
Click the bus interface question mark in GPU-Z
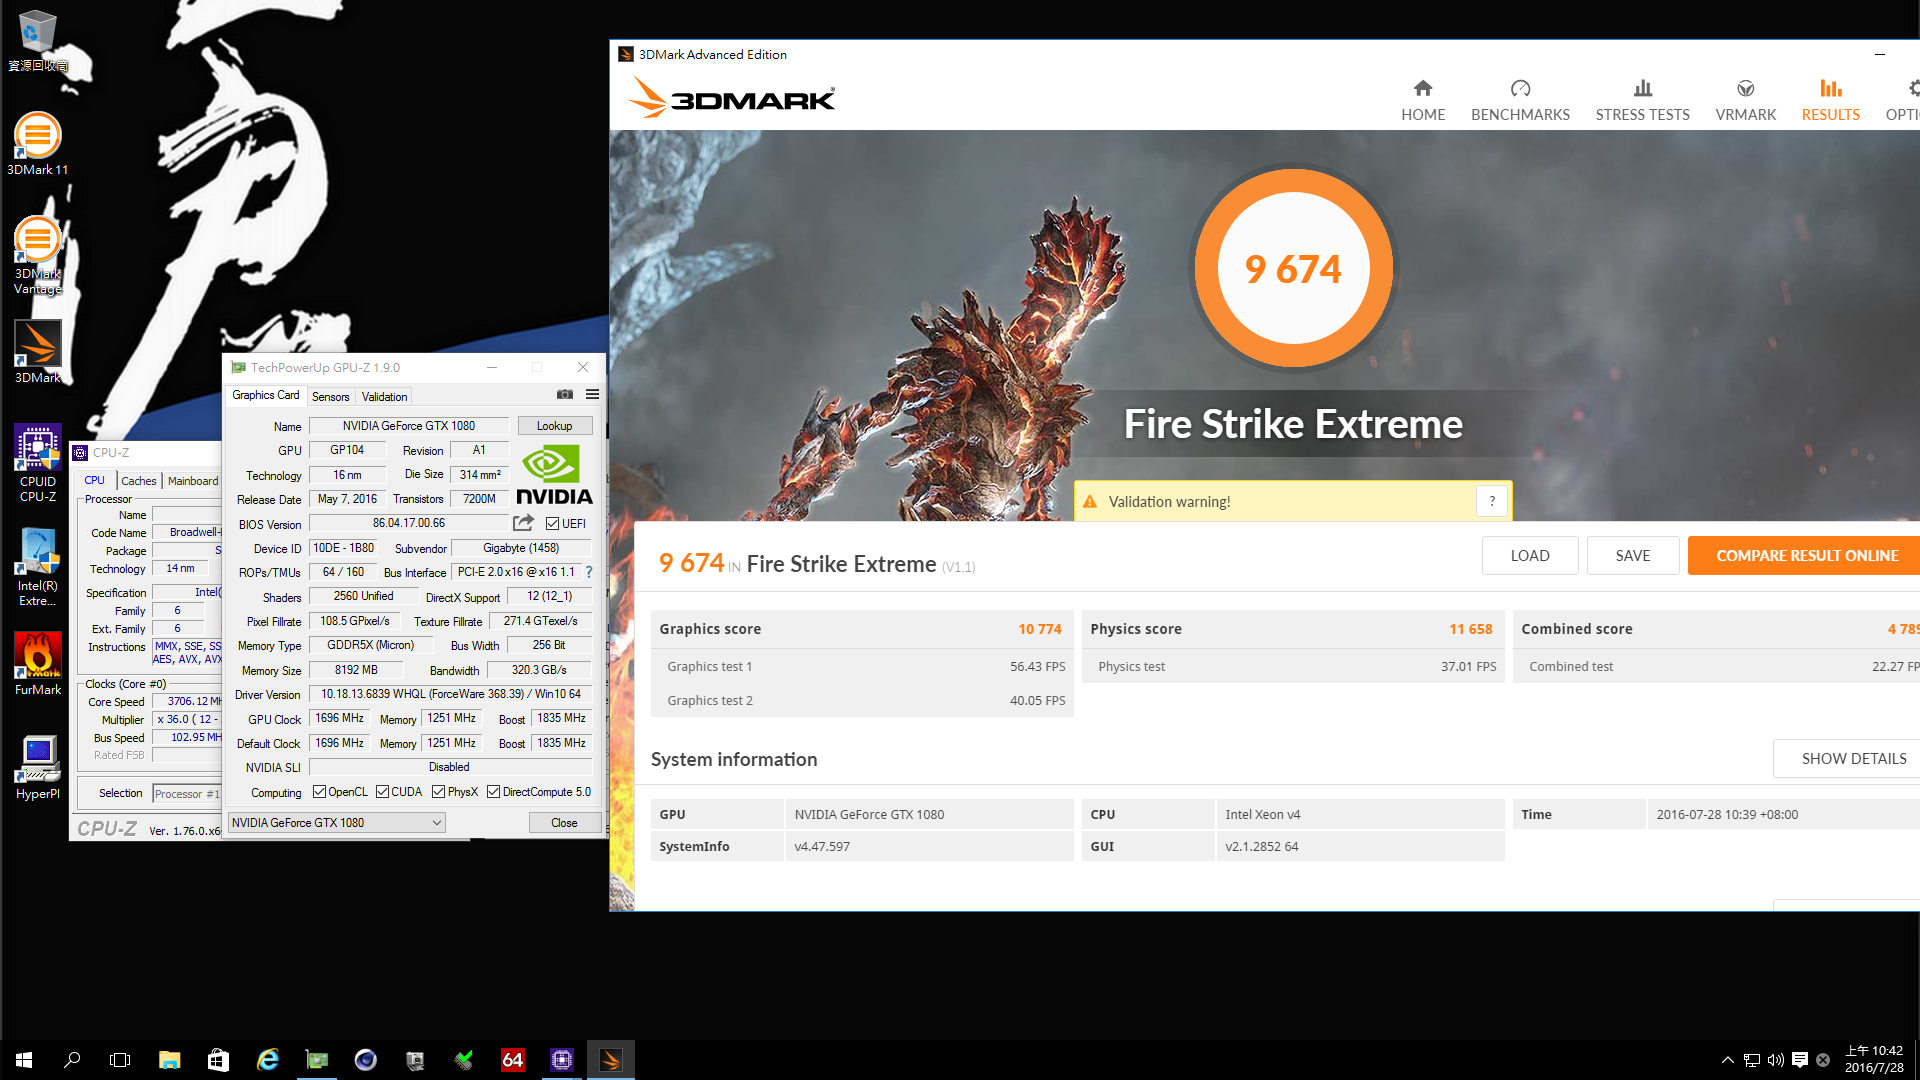click(589, 572)
